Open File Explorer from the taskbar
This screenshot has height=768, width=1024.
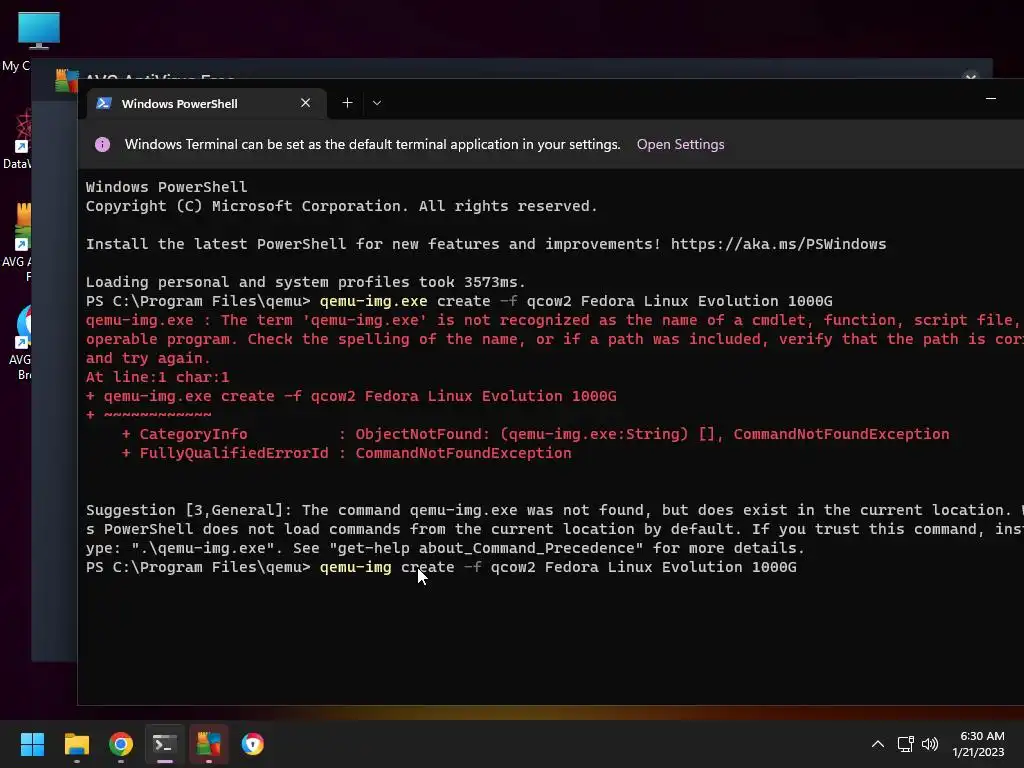coord(76,744)
